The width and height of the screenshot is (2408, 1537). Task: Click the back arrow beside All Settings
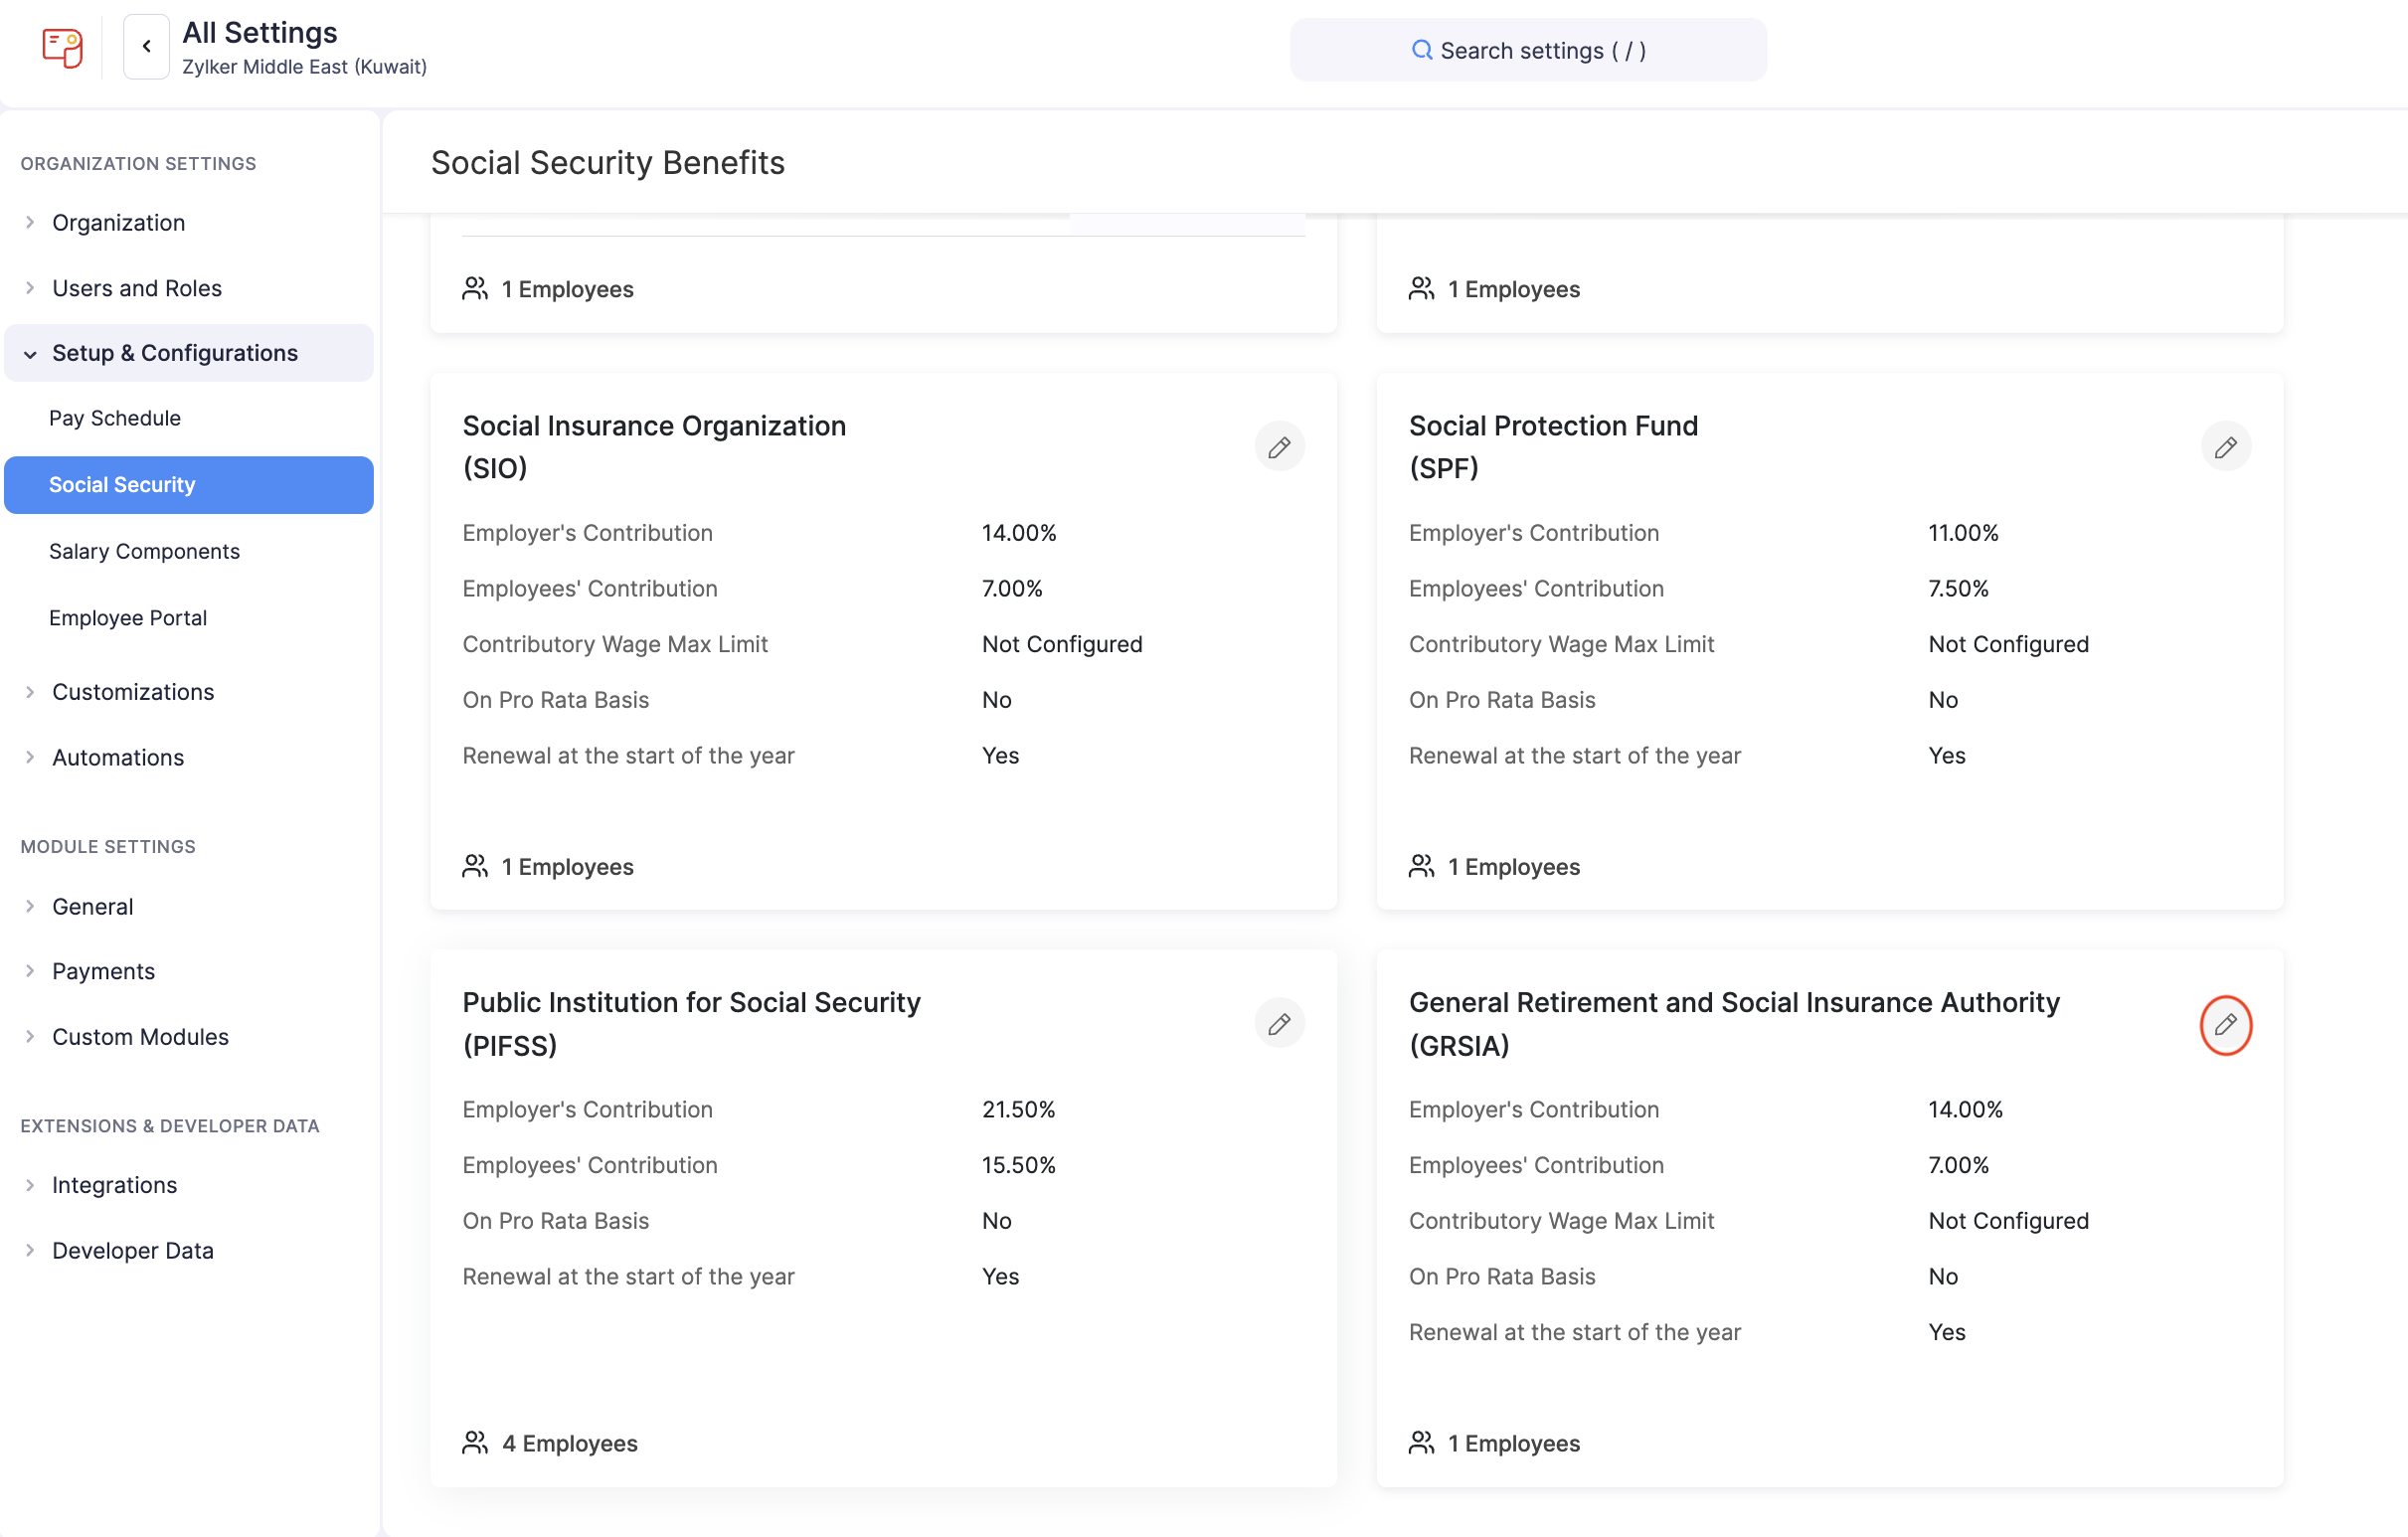pyautogui.click(x=146, y=47)
